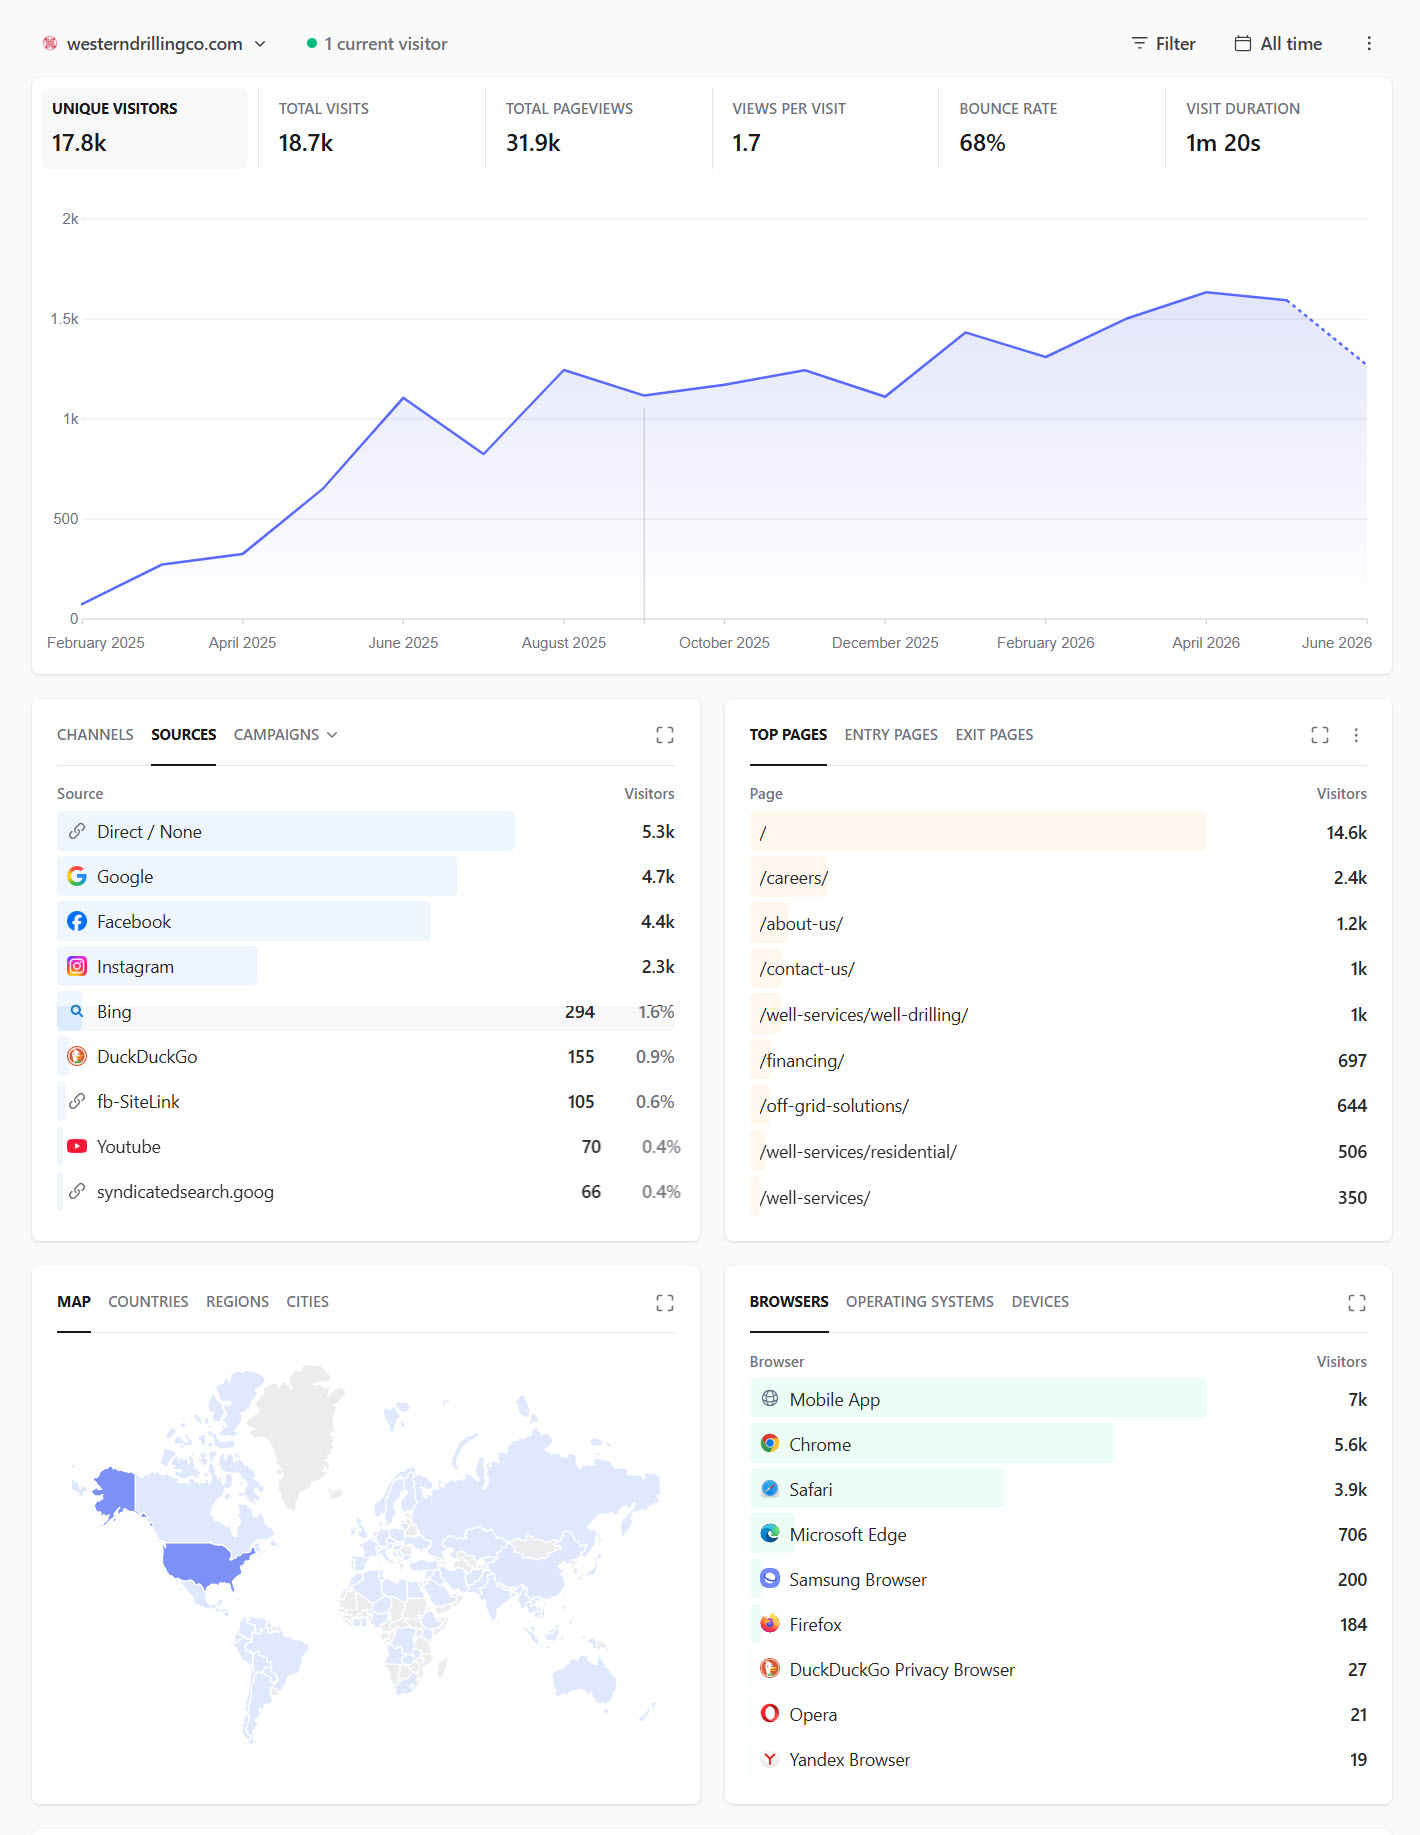Switch to the Countries tab

148,1302
